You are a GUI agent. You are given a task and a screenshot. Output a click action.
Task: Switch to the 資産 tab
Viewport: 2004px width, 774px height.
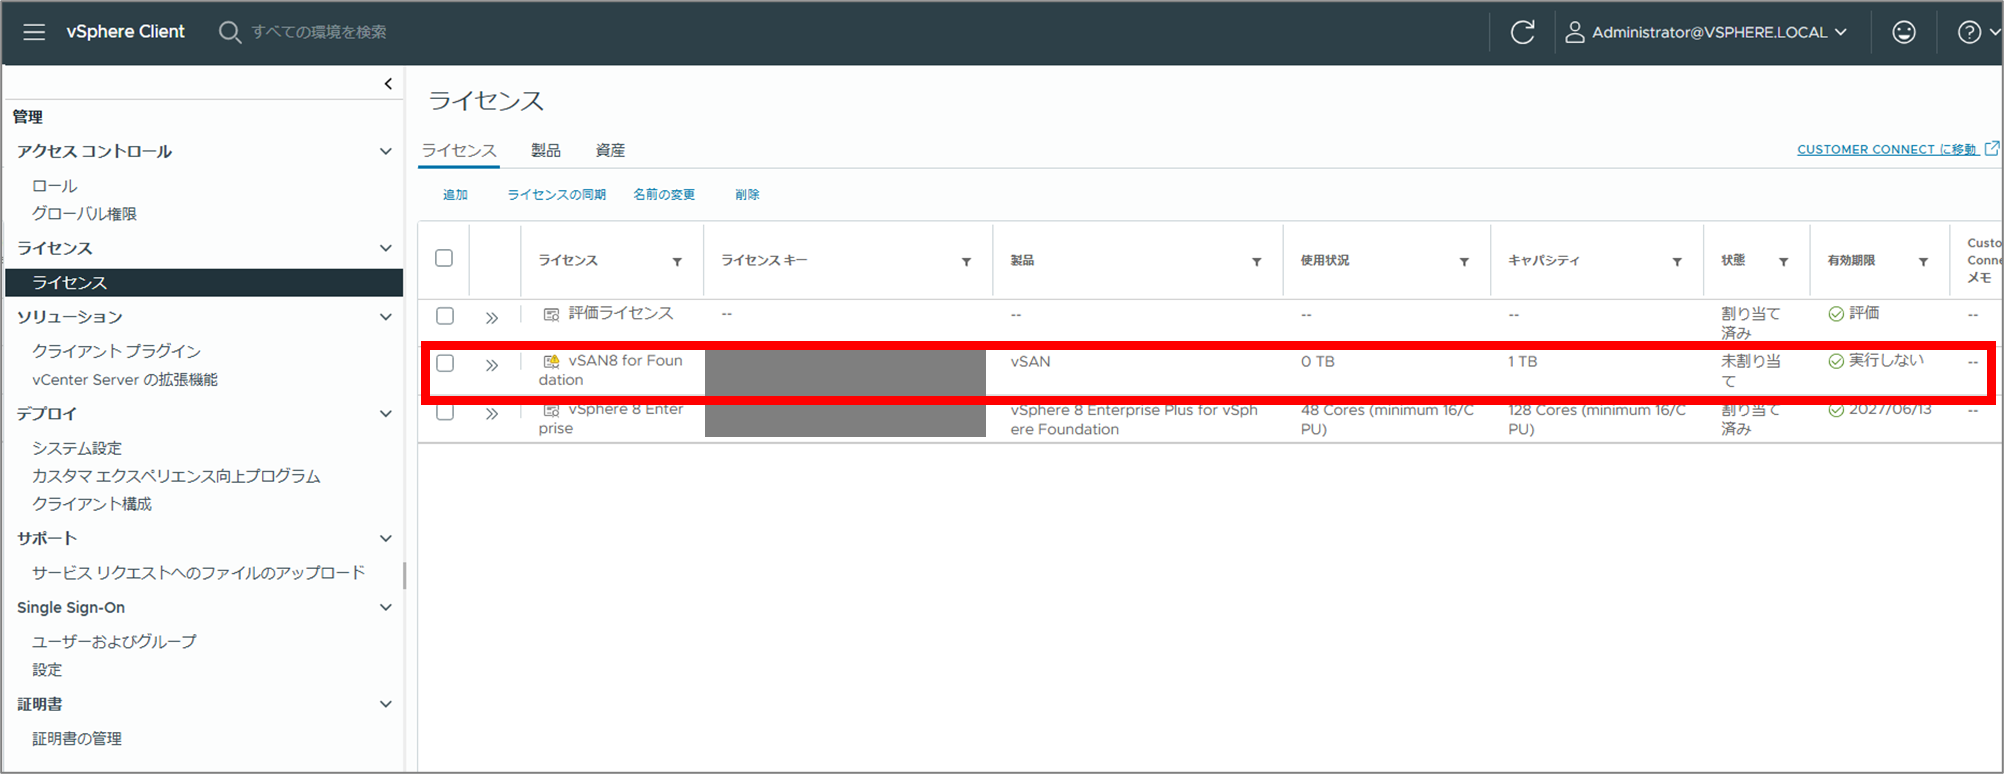coord(610,150)
